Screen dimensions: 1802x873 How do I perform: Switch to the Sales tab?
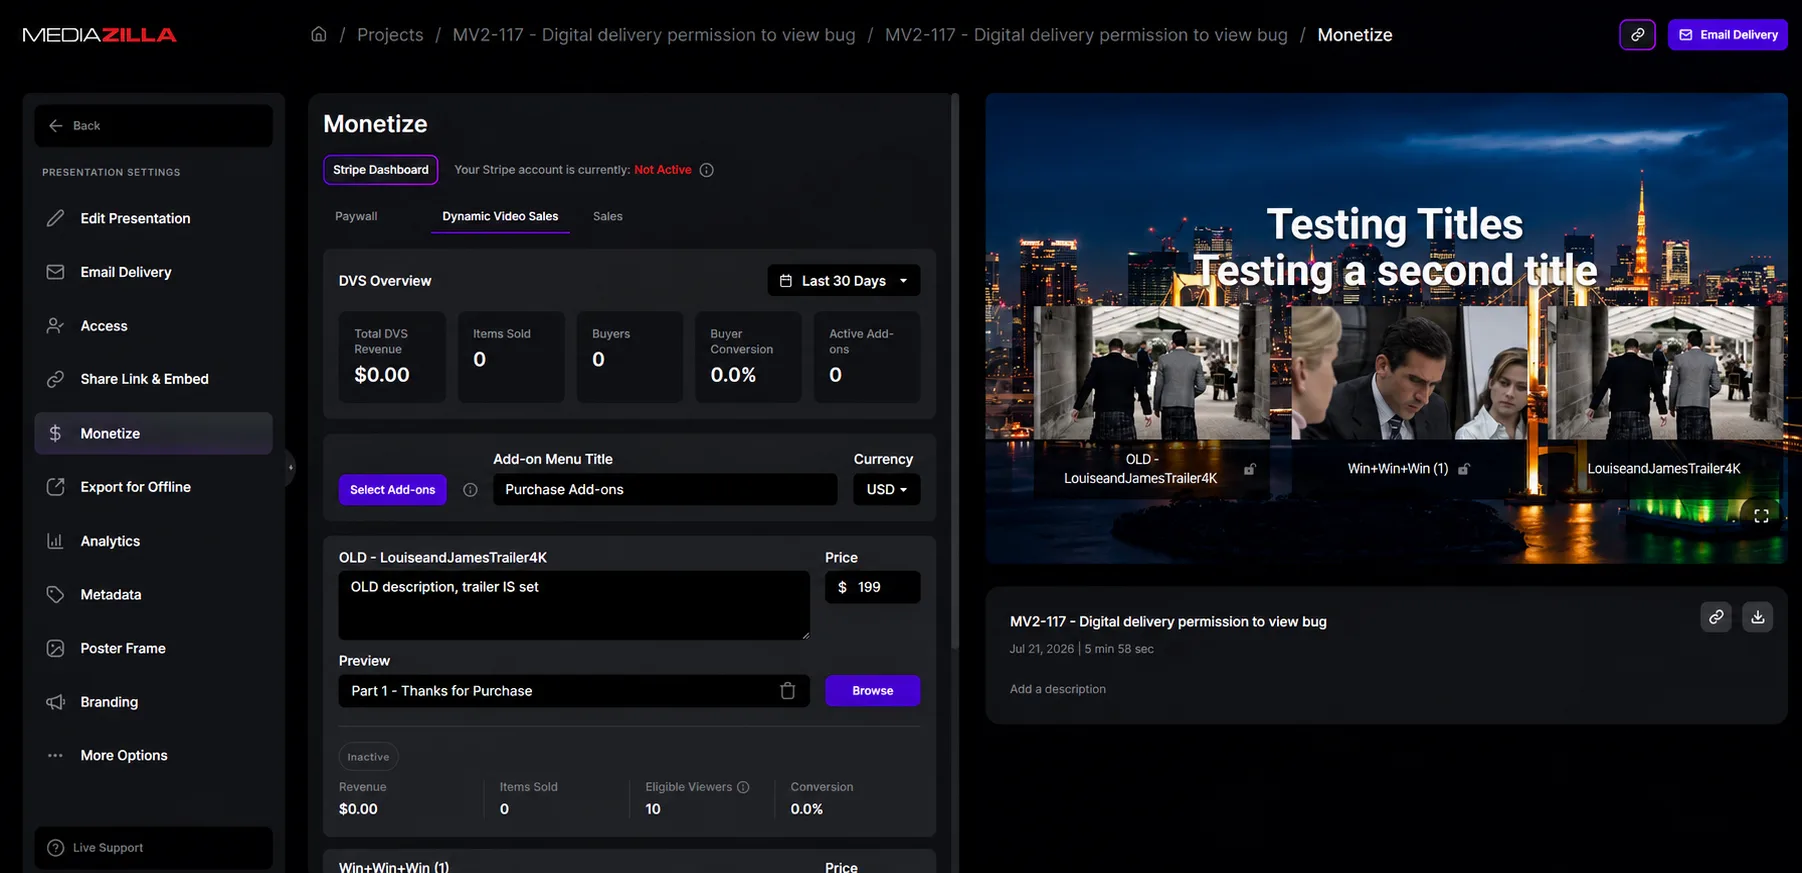(607, 216)
